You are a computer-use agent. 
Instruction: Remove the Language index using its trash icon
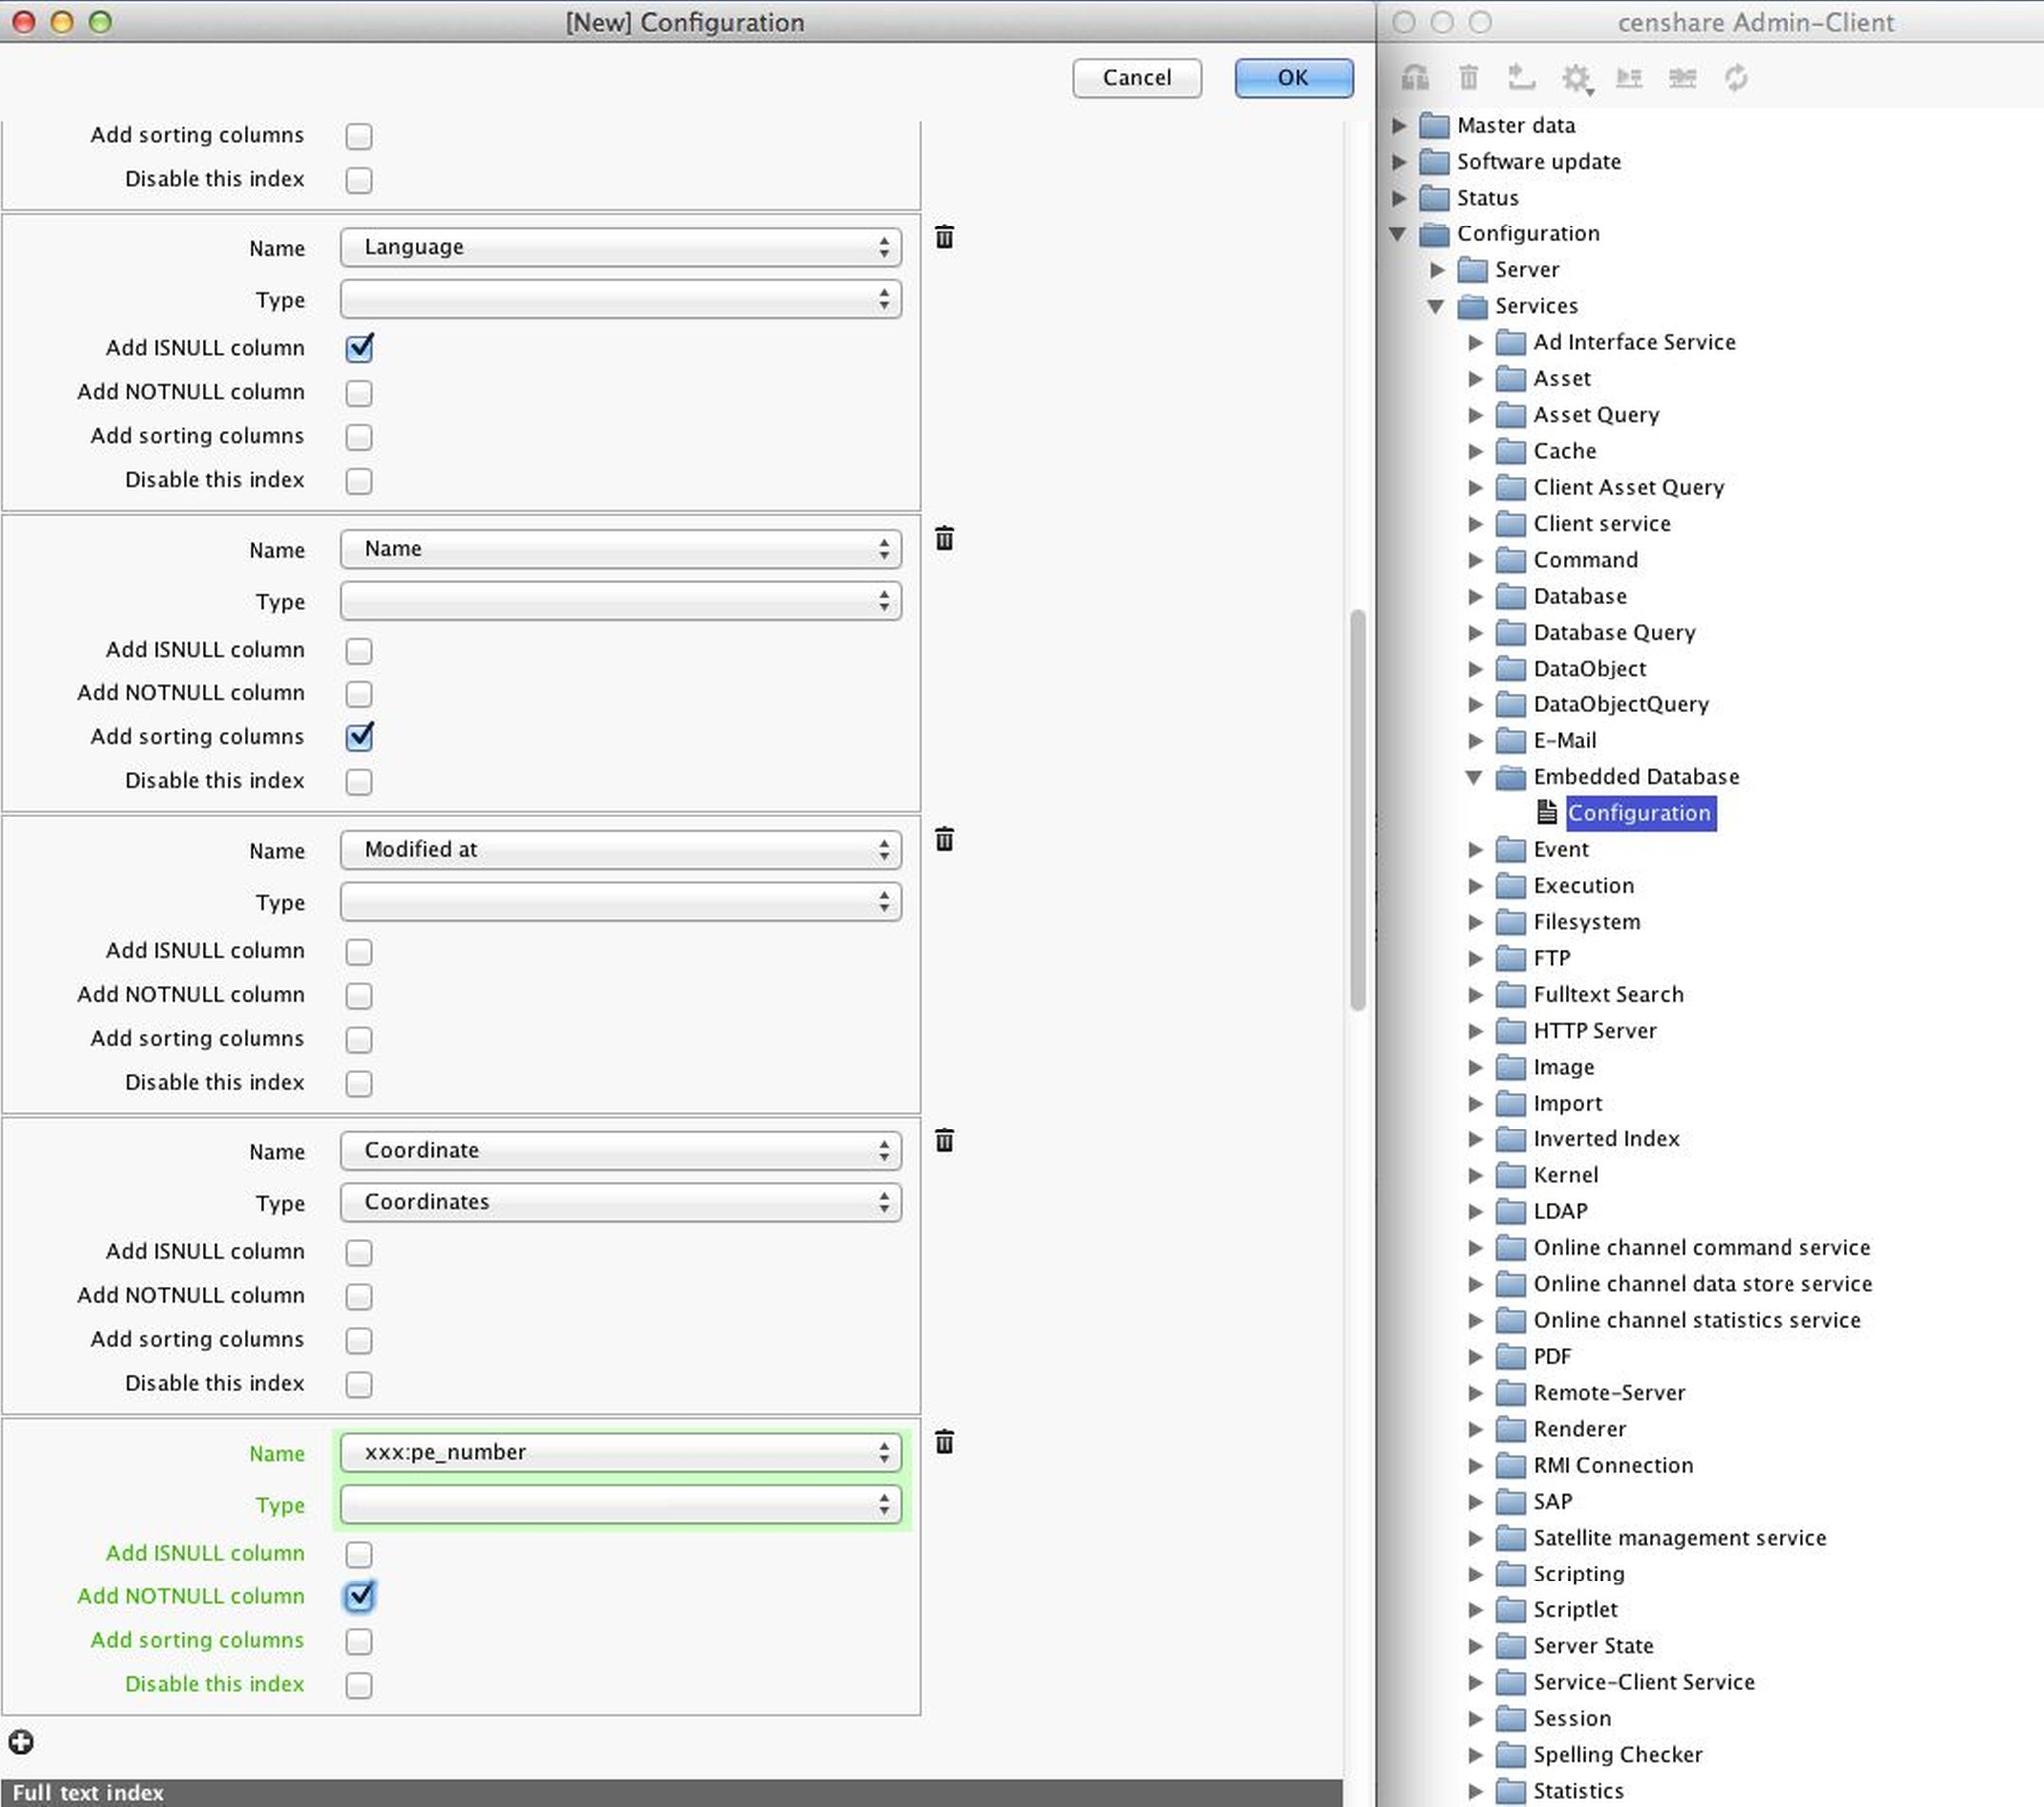click(x=943, y=239)
